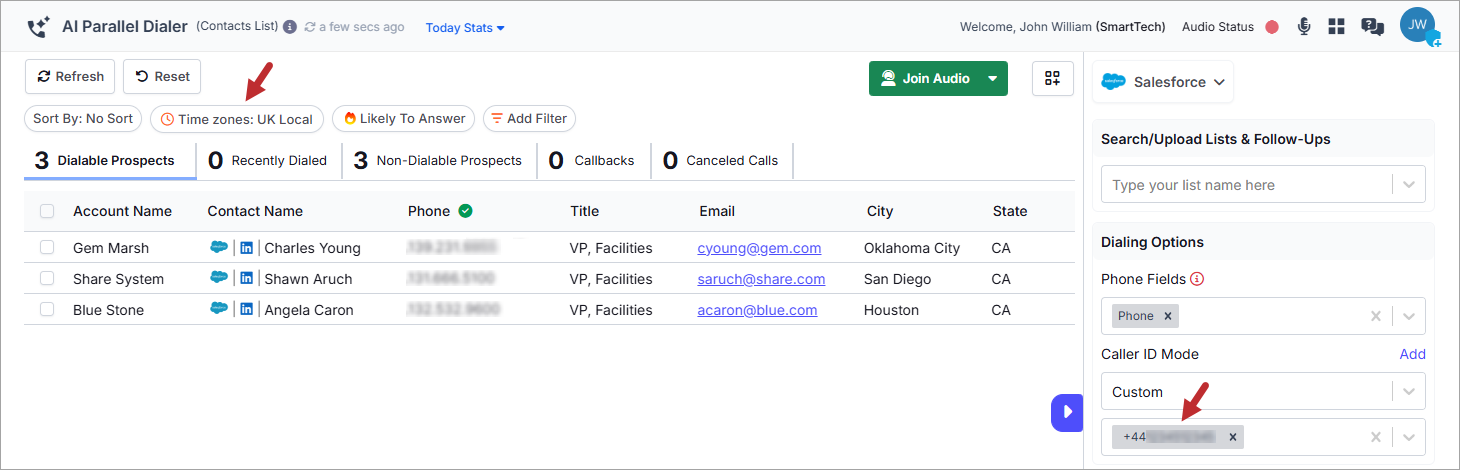
Task: Select the Share System row checkbox
Action: click(47, 278)
